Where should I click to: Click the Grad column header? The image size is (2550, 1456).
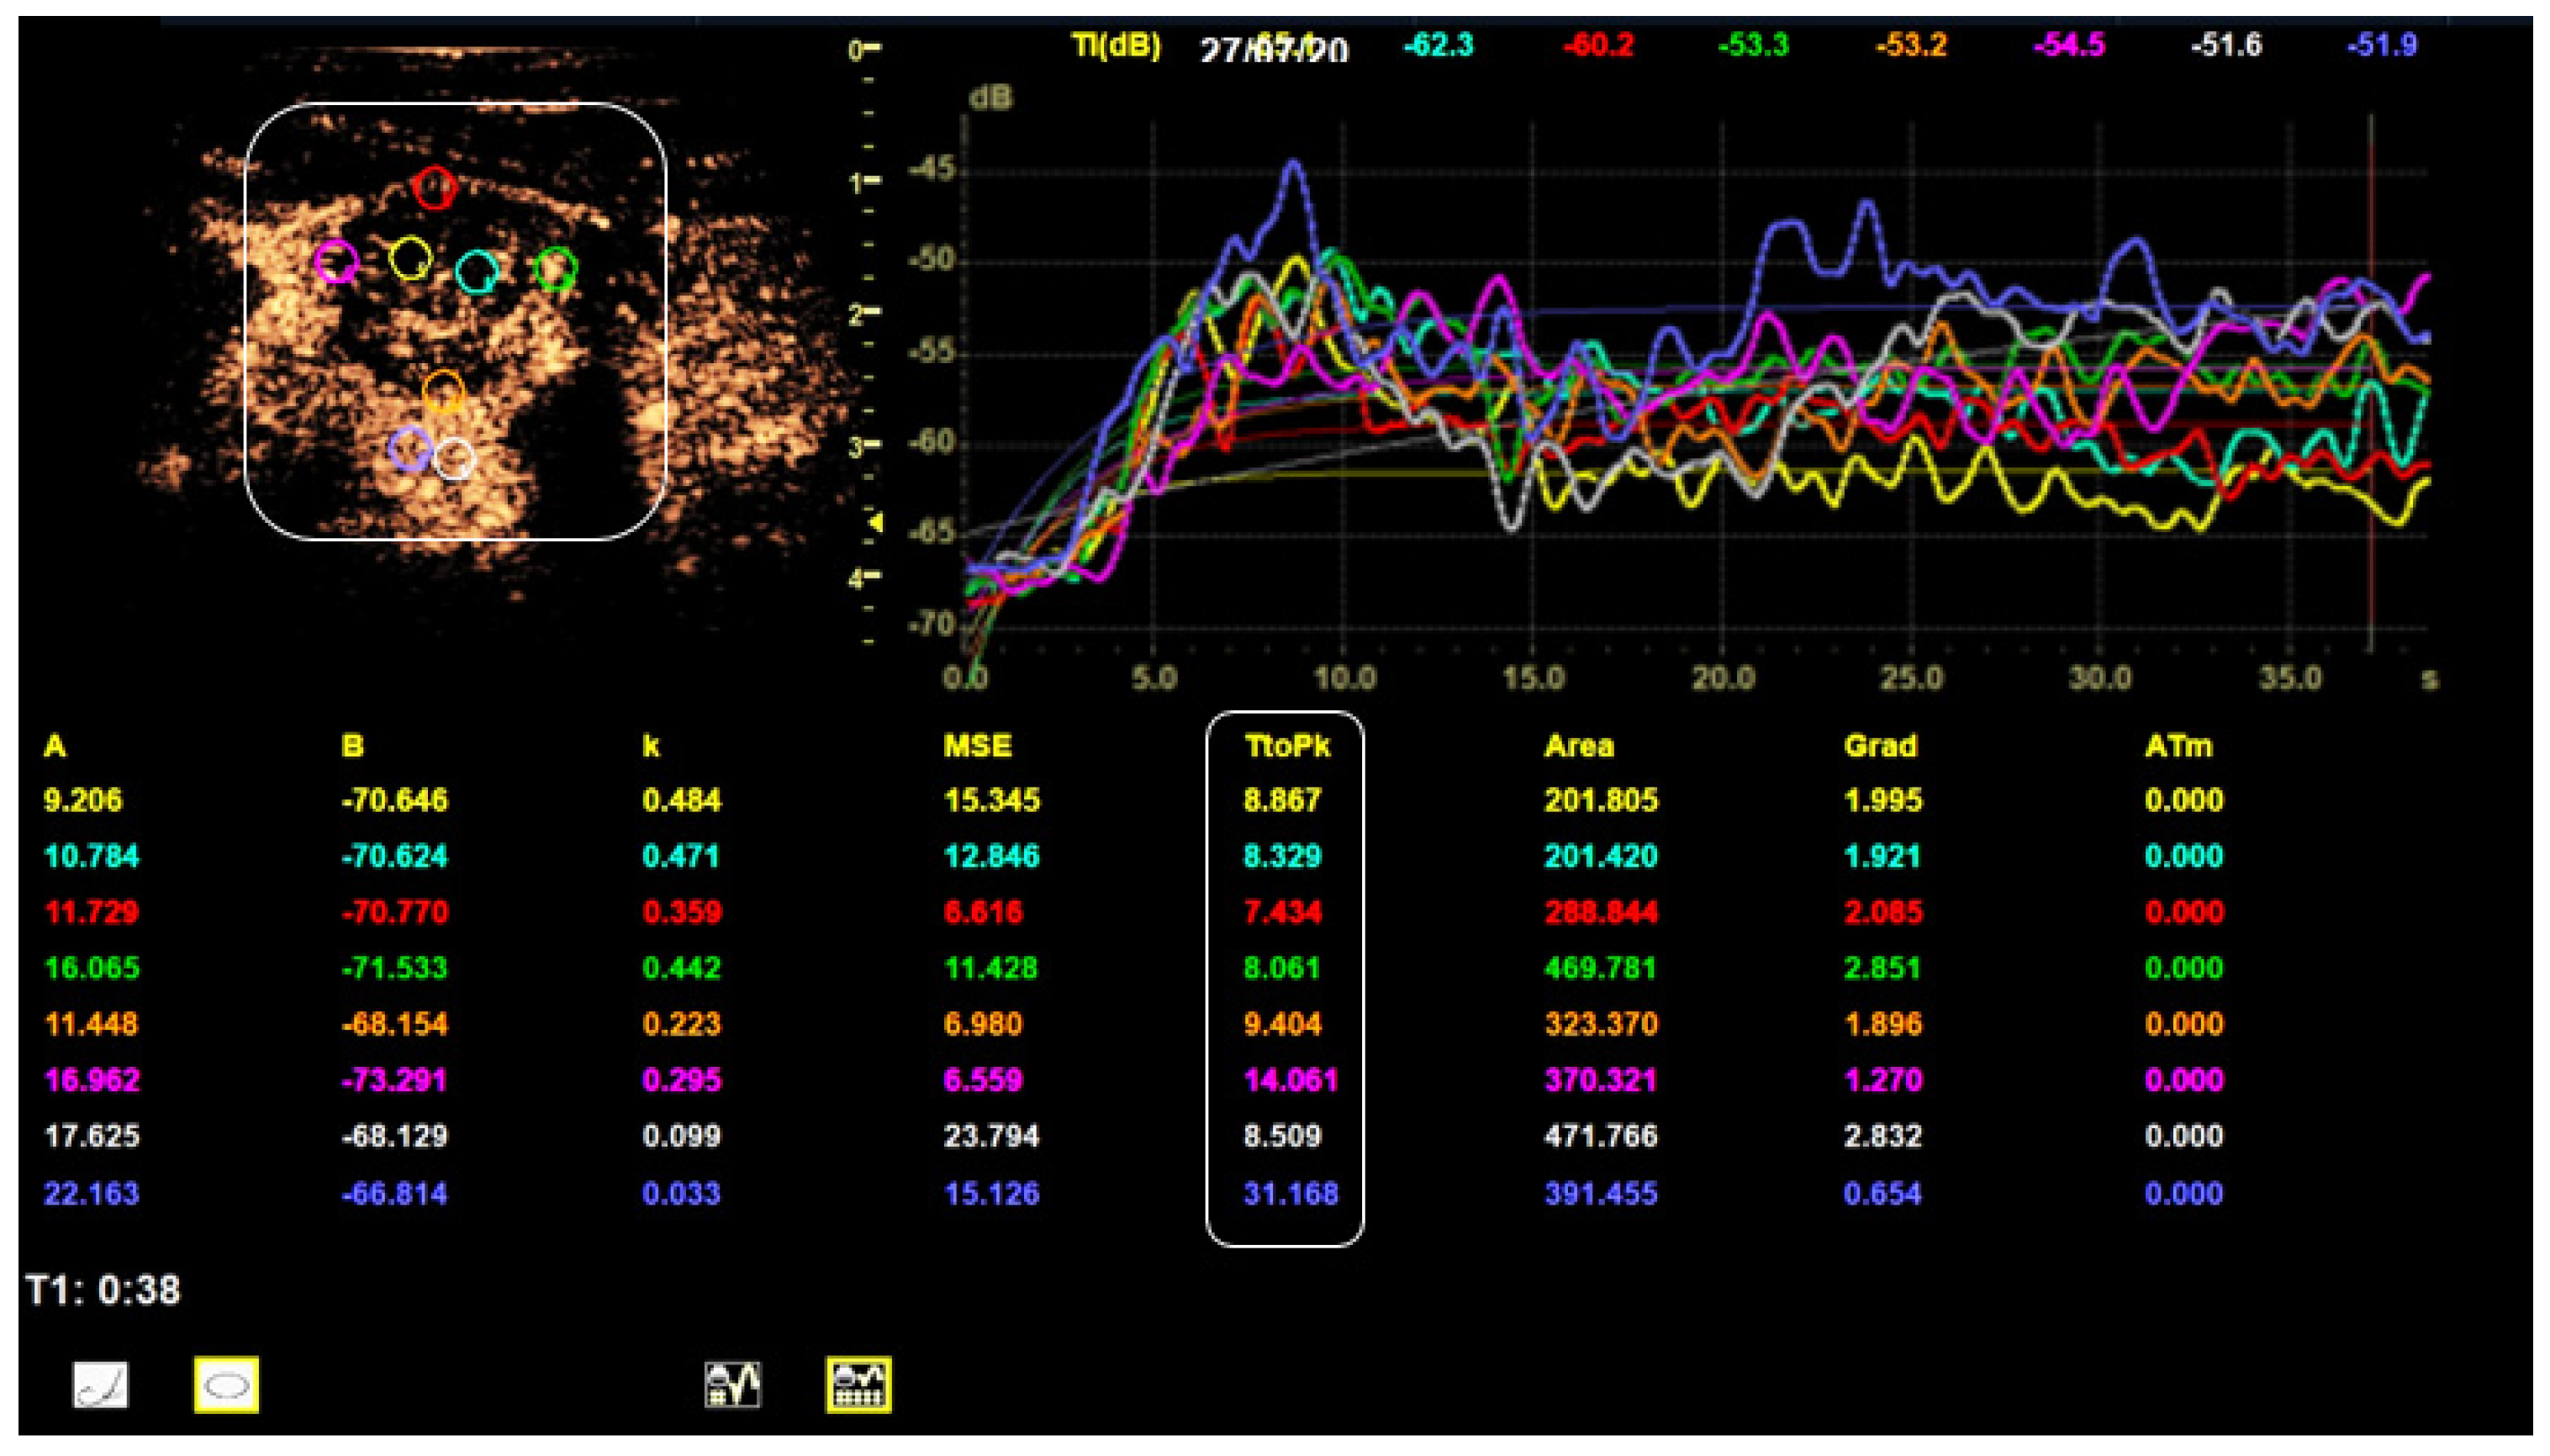pyautogui.click(x=1879, y=746)
